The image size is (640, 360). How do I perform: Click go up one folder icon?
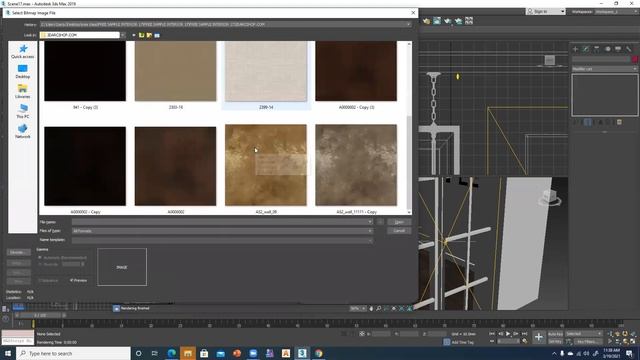tap(142, 35)
